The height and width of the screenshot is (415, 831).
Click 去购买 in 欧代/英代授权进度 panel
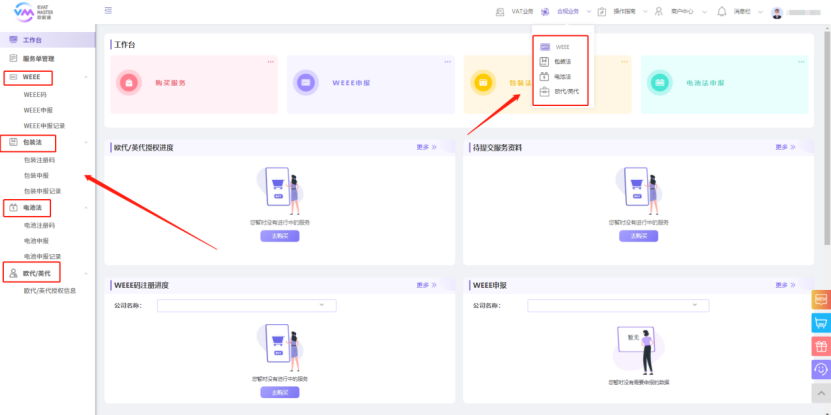pos(280,236)
